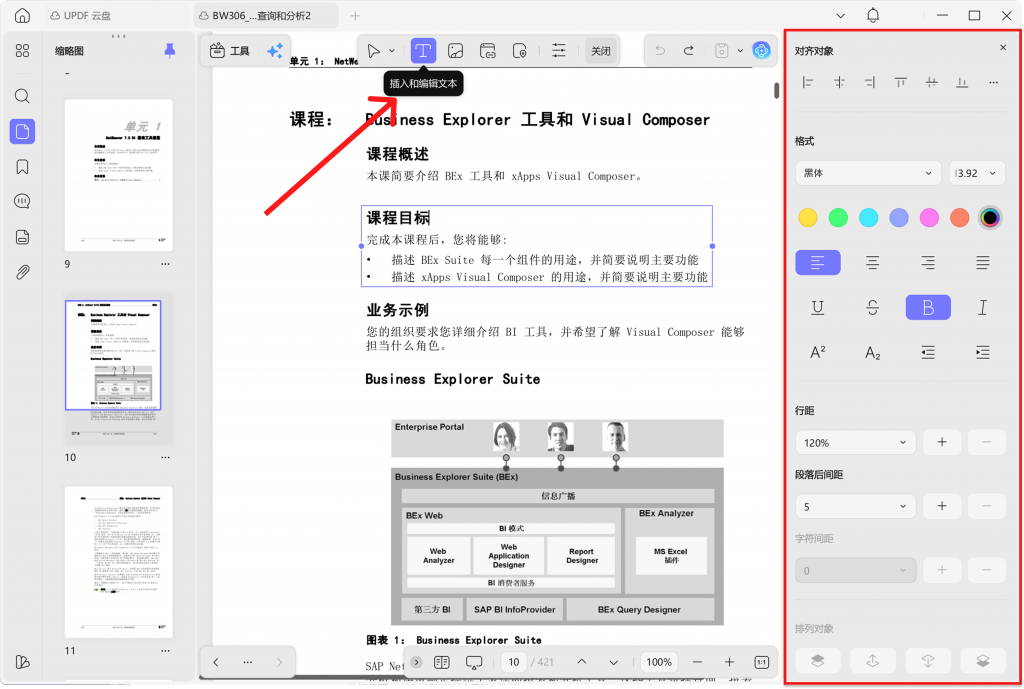Align objects to the top edge
Viewport: 1024px width, 689px height.
(x=901, y=82)
